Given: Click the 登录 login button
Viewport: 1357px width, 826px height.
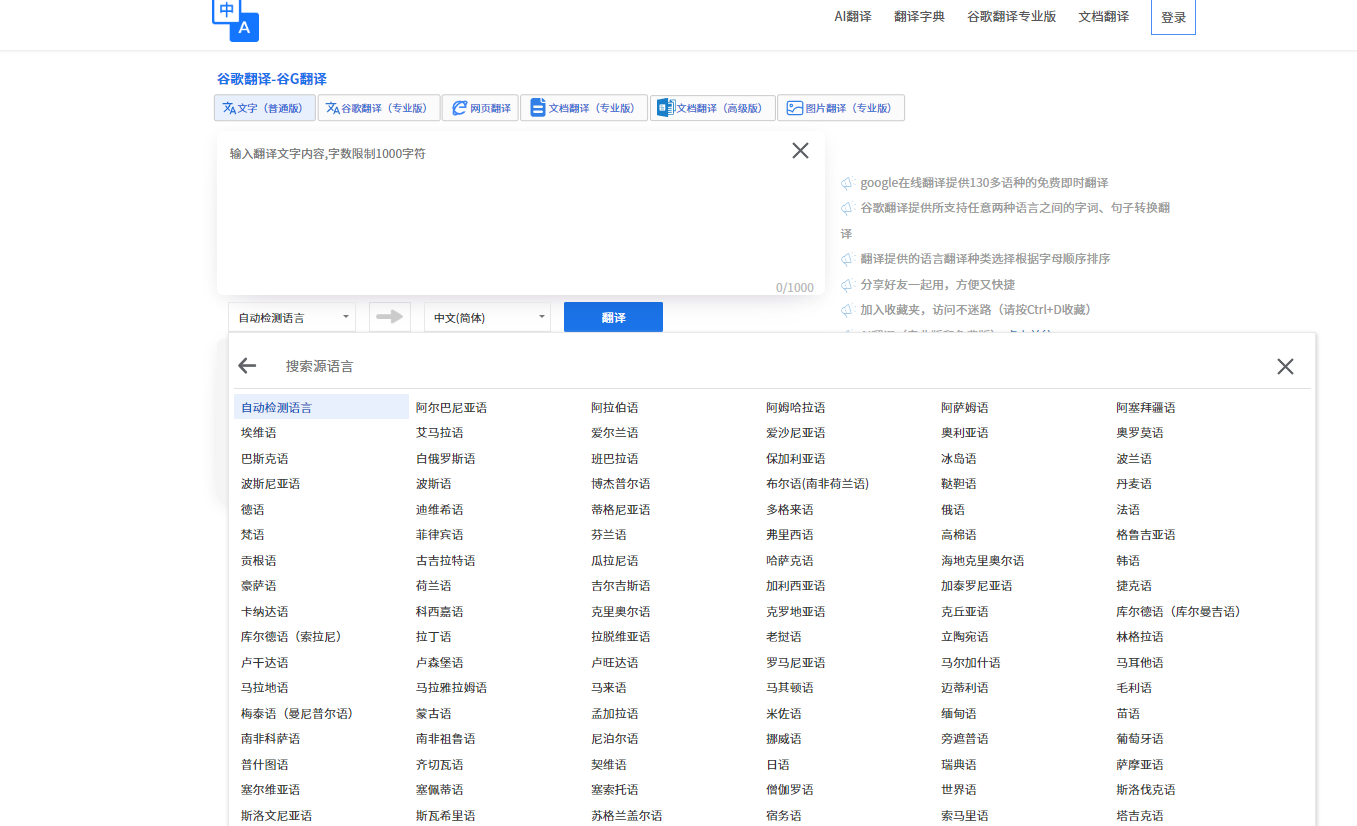Looking at the screenshot, I should coord(1173,18).
